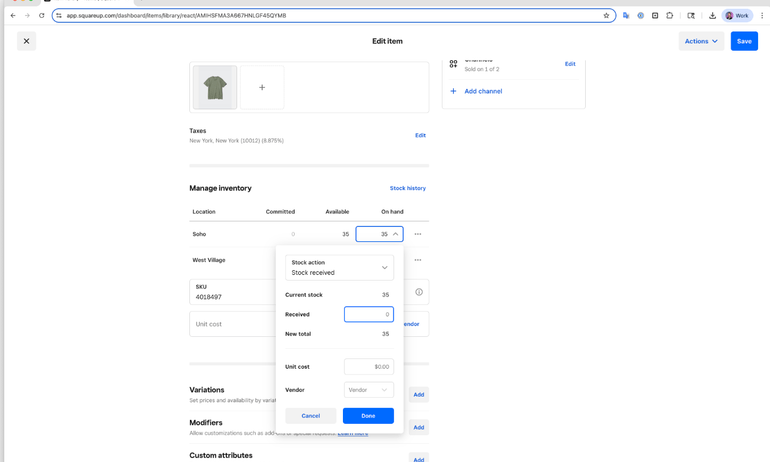Edit the Taxes setting
Viewport: 770px width, 462px height.
[x=420, y=136]
